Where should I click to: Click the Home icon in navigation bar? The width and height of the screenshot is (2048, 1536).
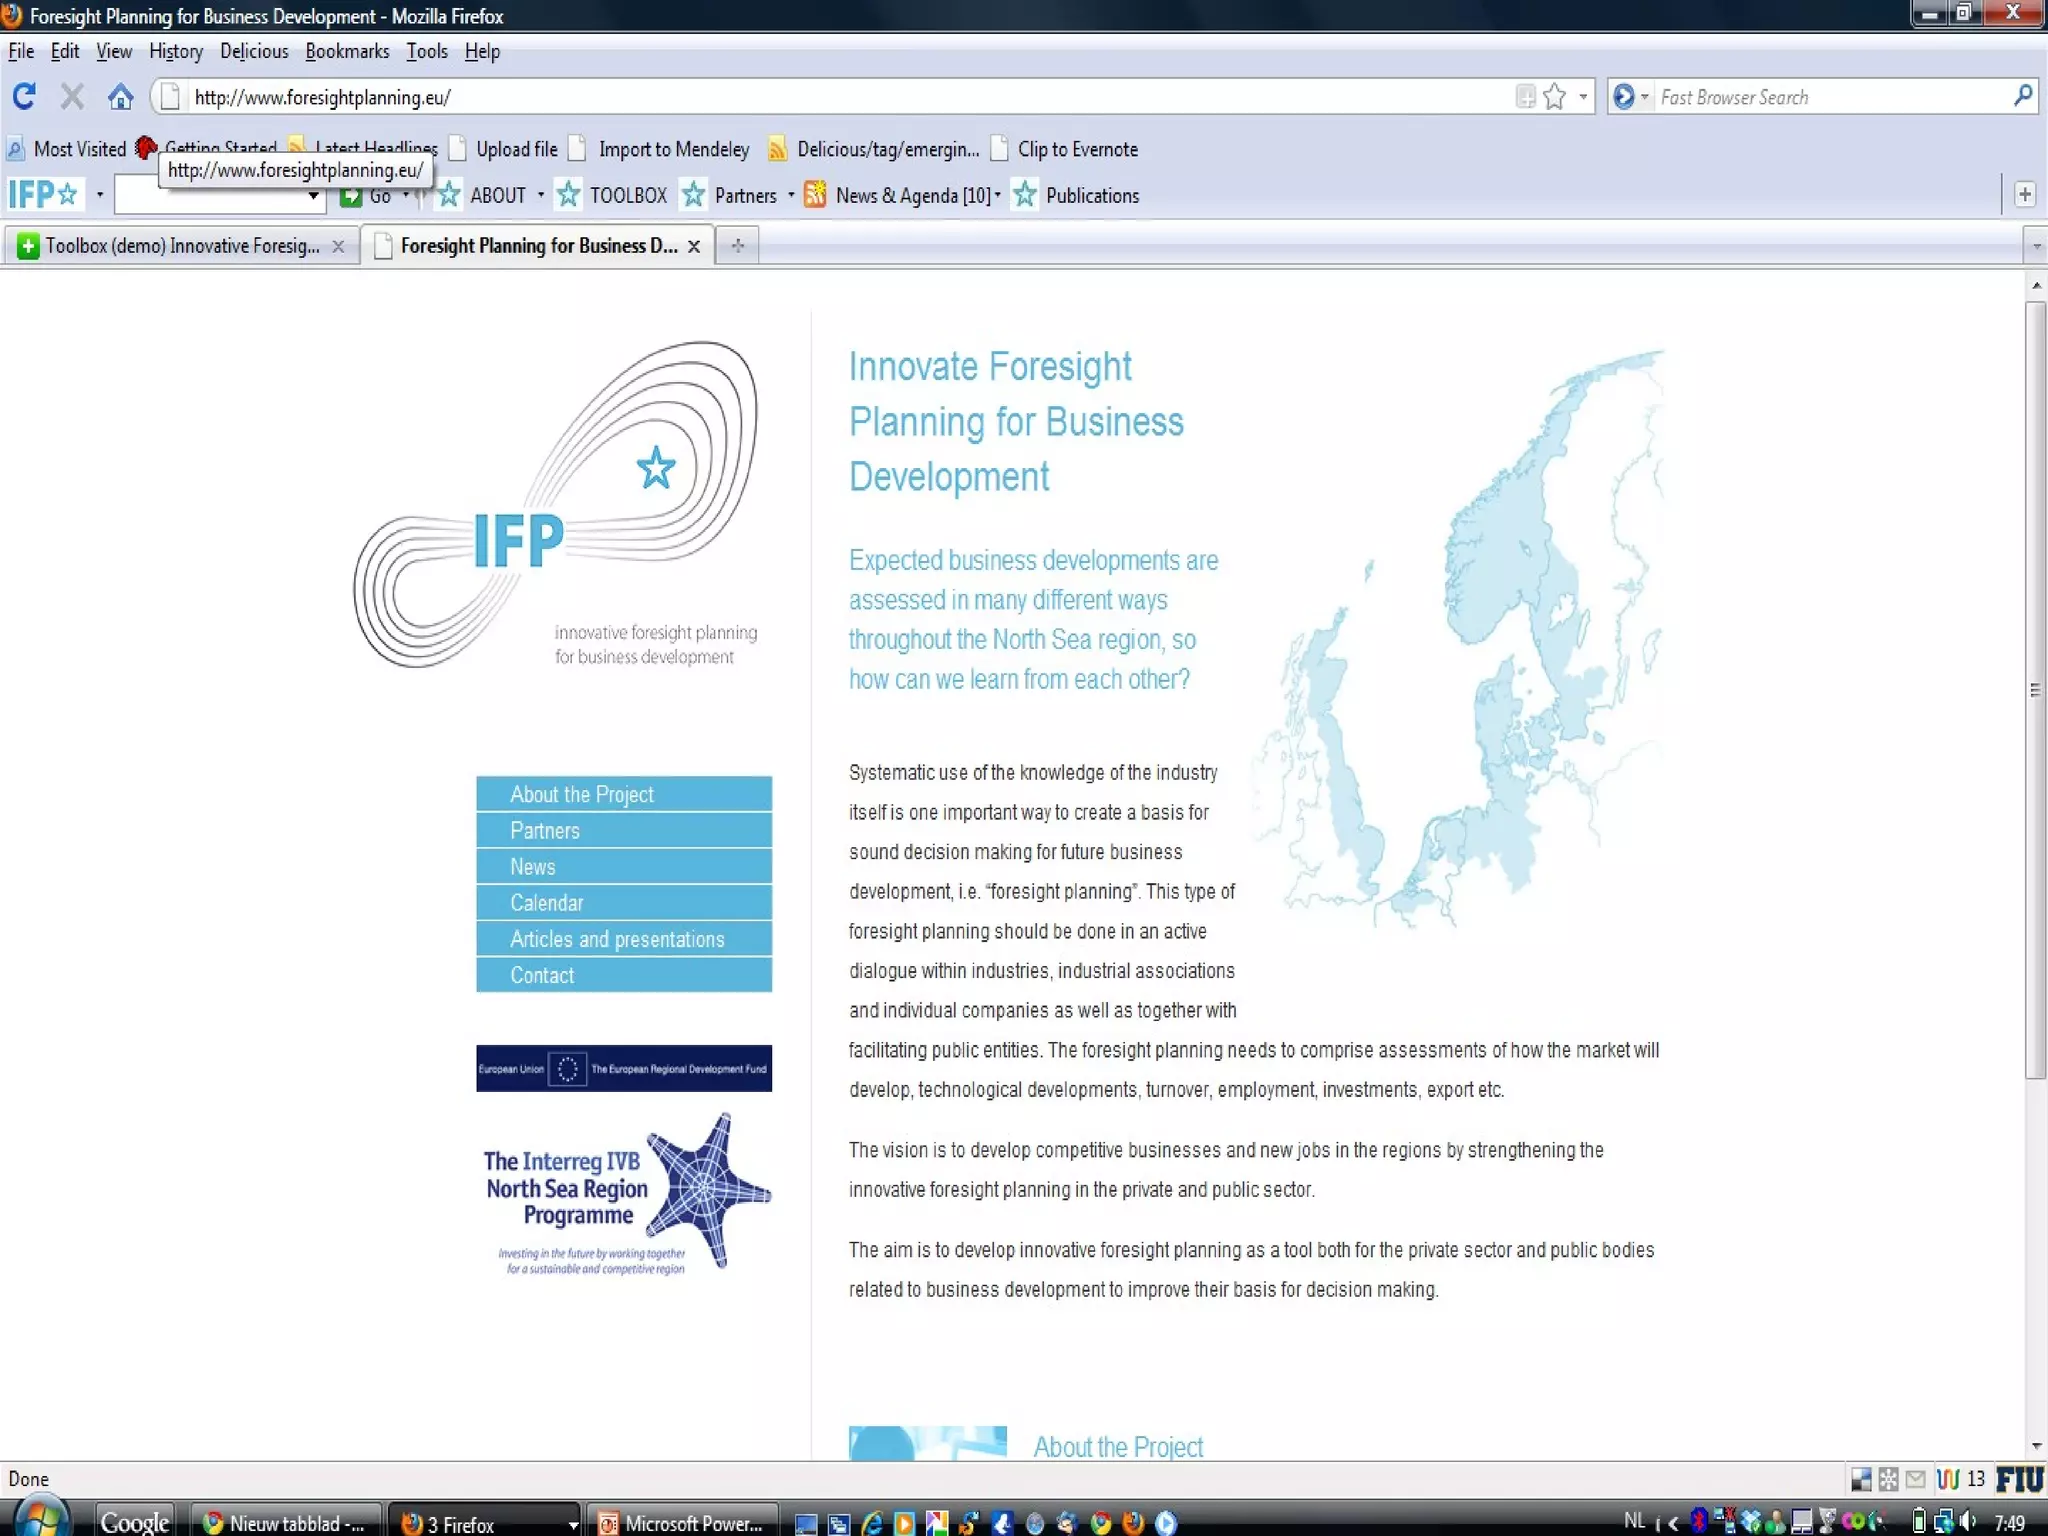(x=121, y=97)
